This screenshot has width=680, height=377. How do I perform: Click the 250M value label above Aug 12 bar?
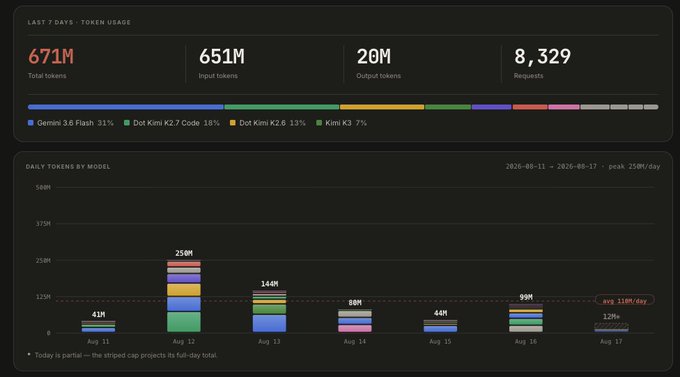[184, 253]
